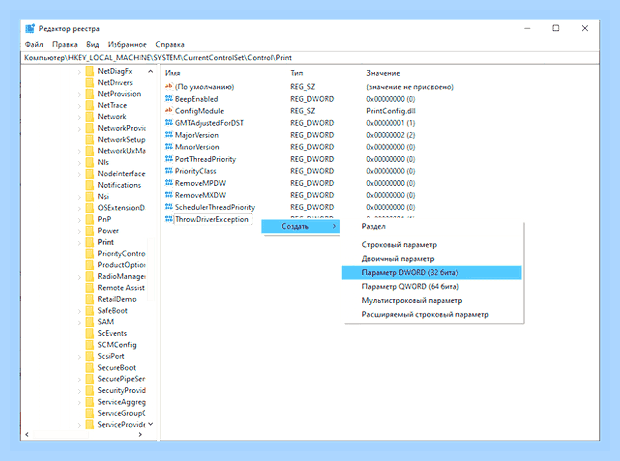Screen dimensions: 620x461
Task: Click the Значение column header
Action: (383, 73)
